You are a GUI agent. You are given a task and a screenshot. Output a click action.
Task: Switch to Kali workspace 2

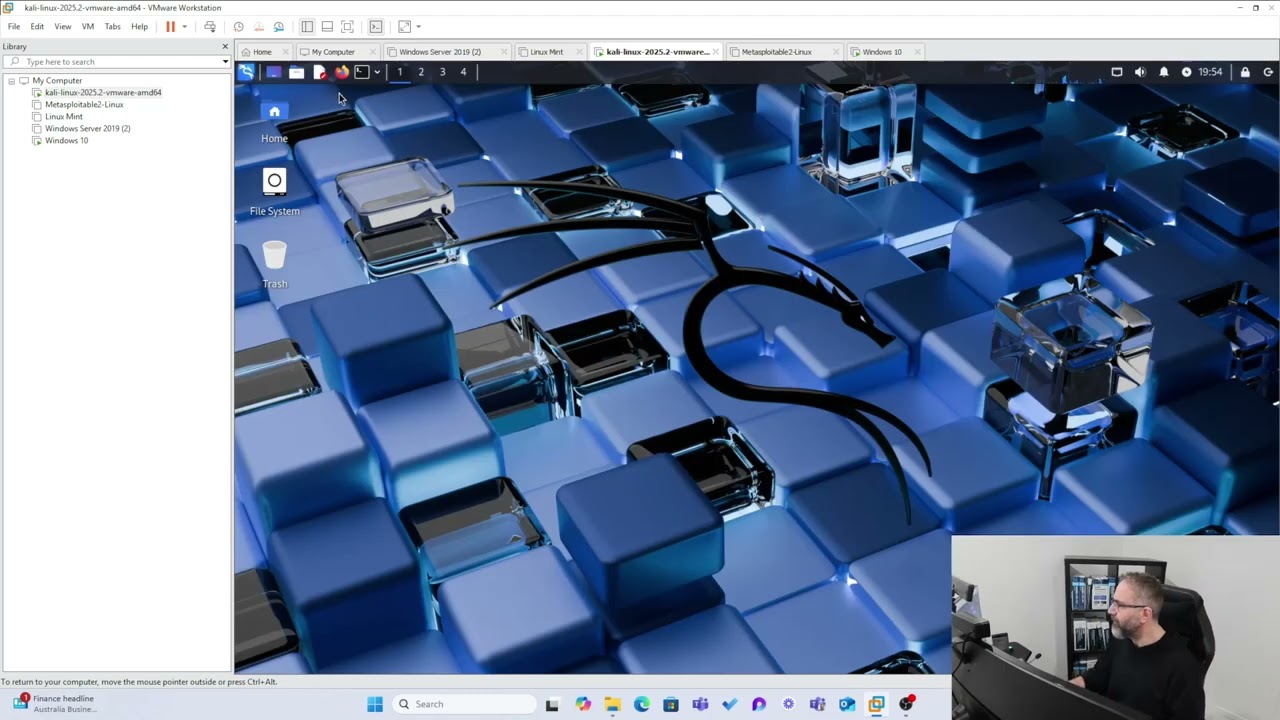point(421,72)
